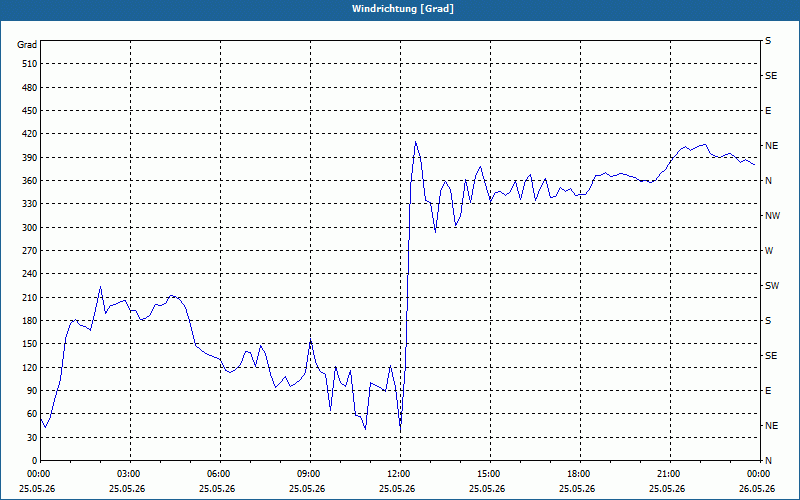Select the 'Grad' unit label on the axis
This screenshot has height=500, width=800.
click(x=27, y=45)
